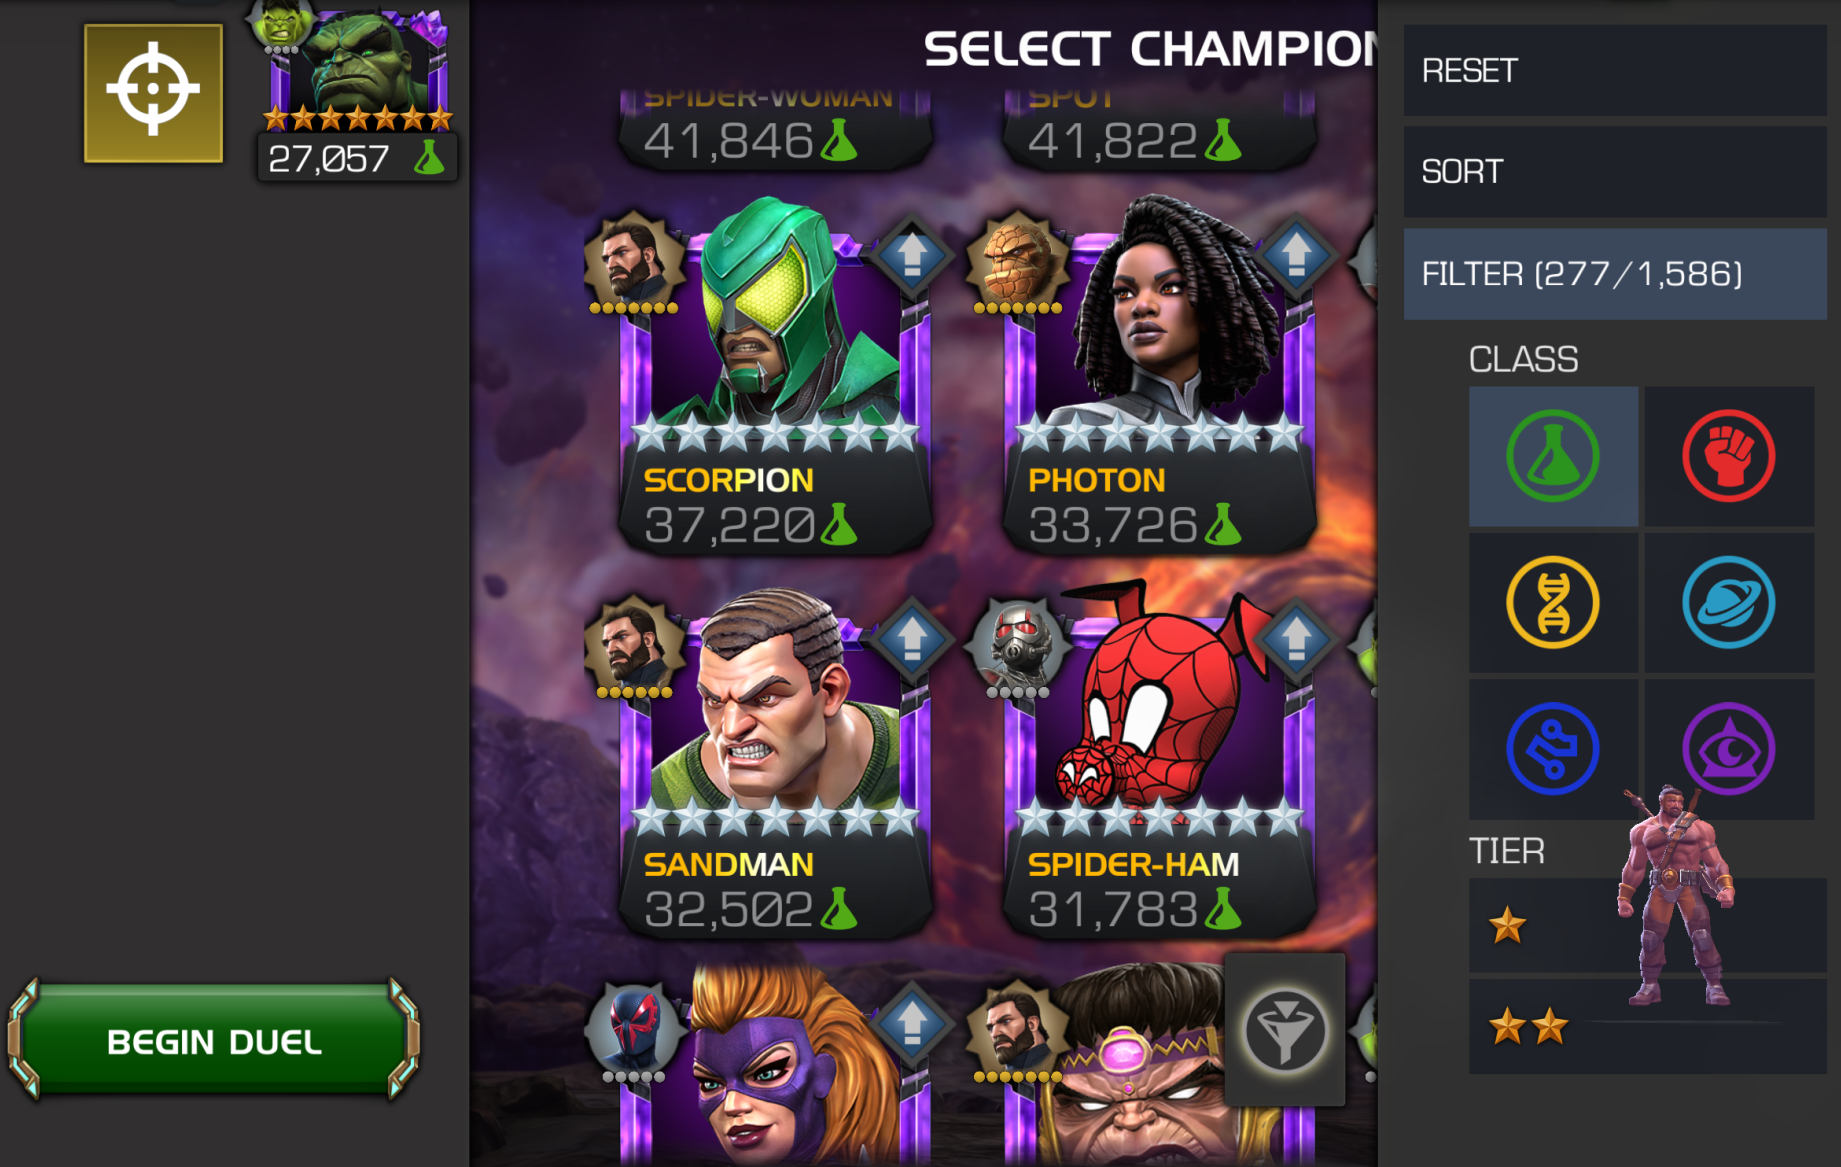Click the gold target crosshair icon
Screen dimensions: 1841x1167
coord(153,93)
